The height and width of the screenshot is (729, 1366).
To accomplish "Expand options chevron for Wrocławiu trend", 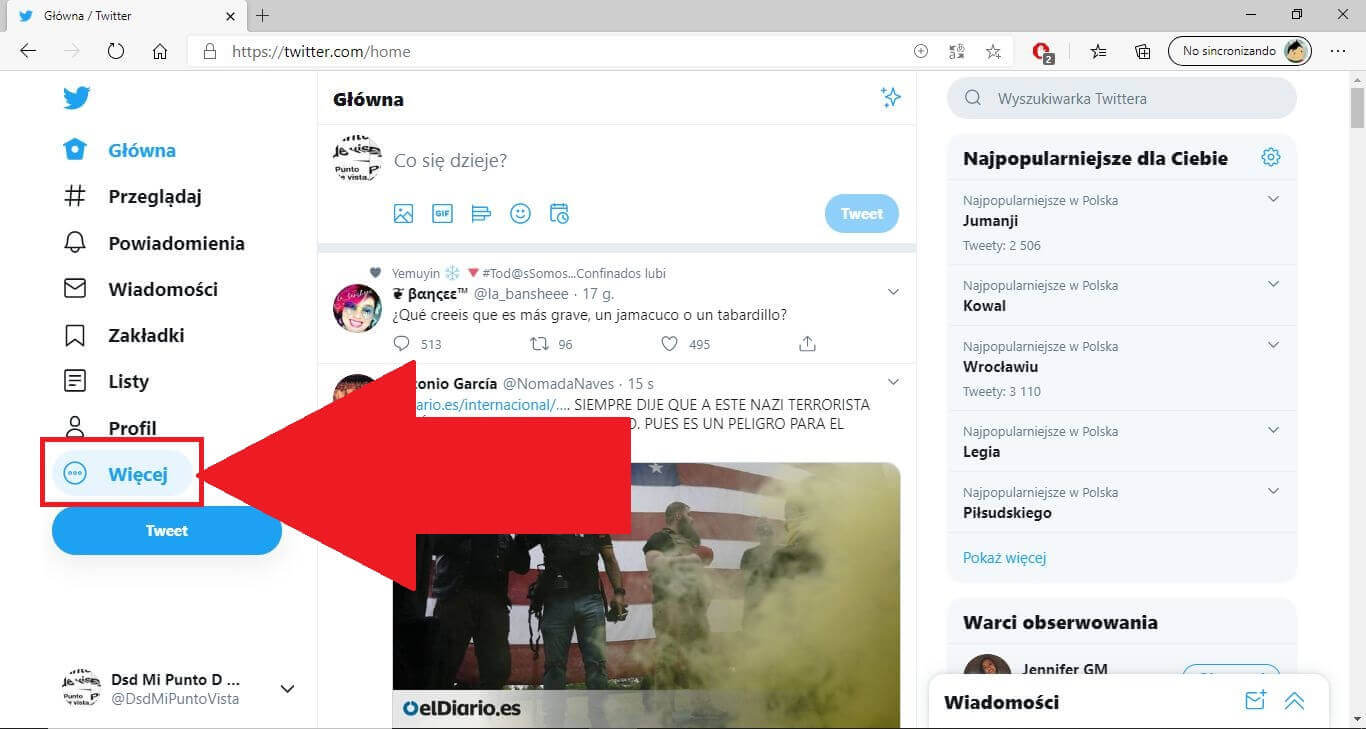I will coord(1273,345).
